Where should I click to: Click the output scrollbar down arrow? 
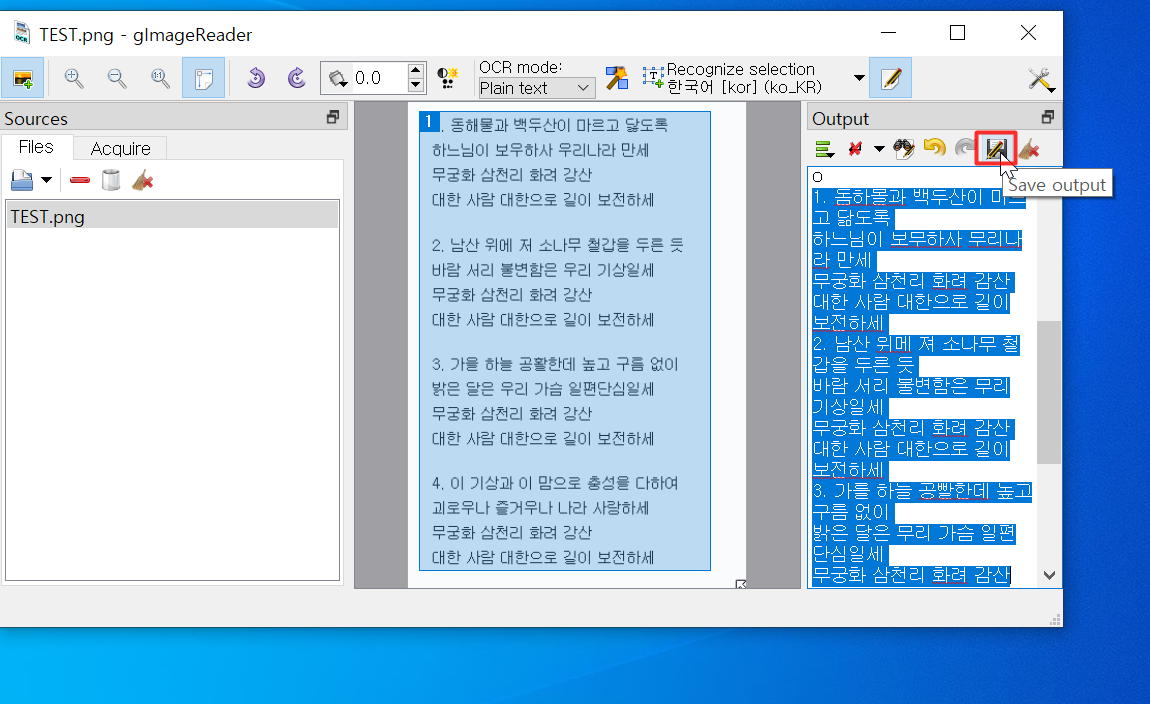[1049, 576]
